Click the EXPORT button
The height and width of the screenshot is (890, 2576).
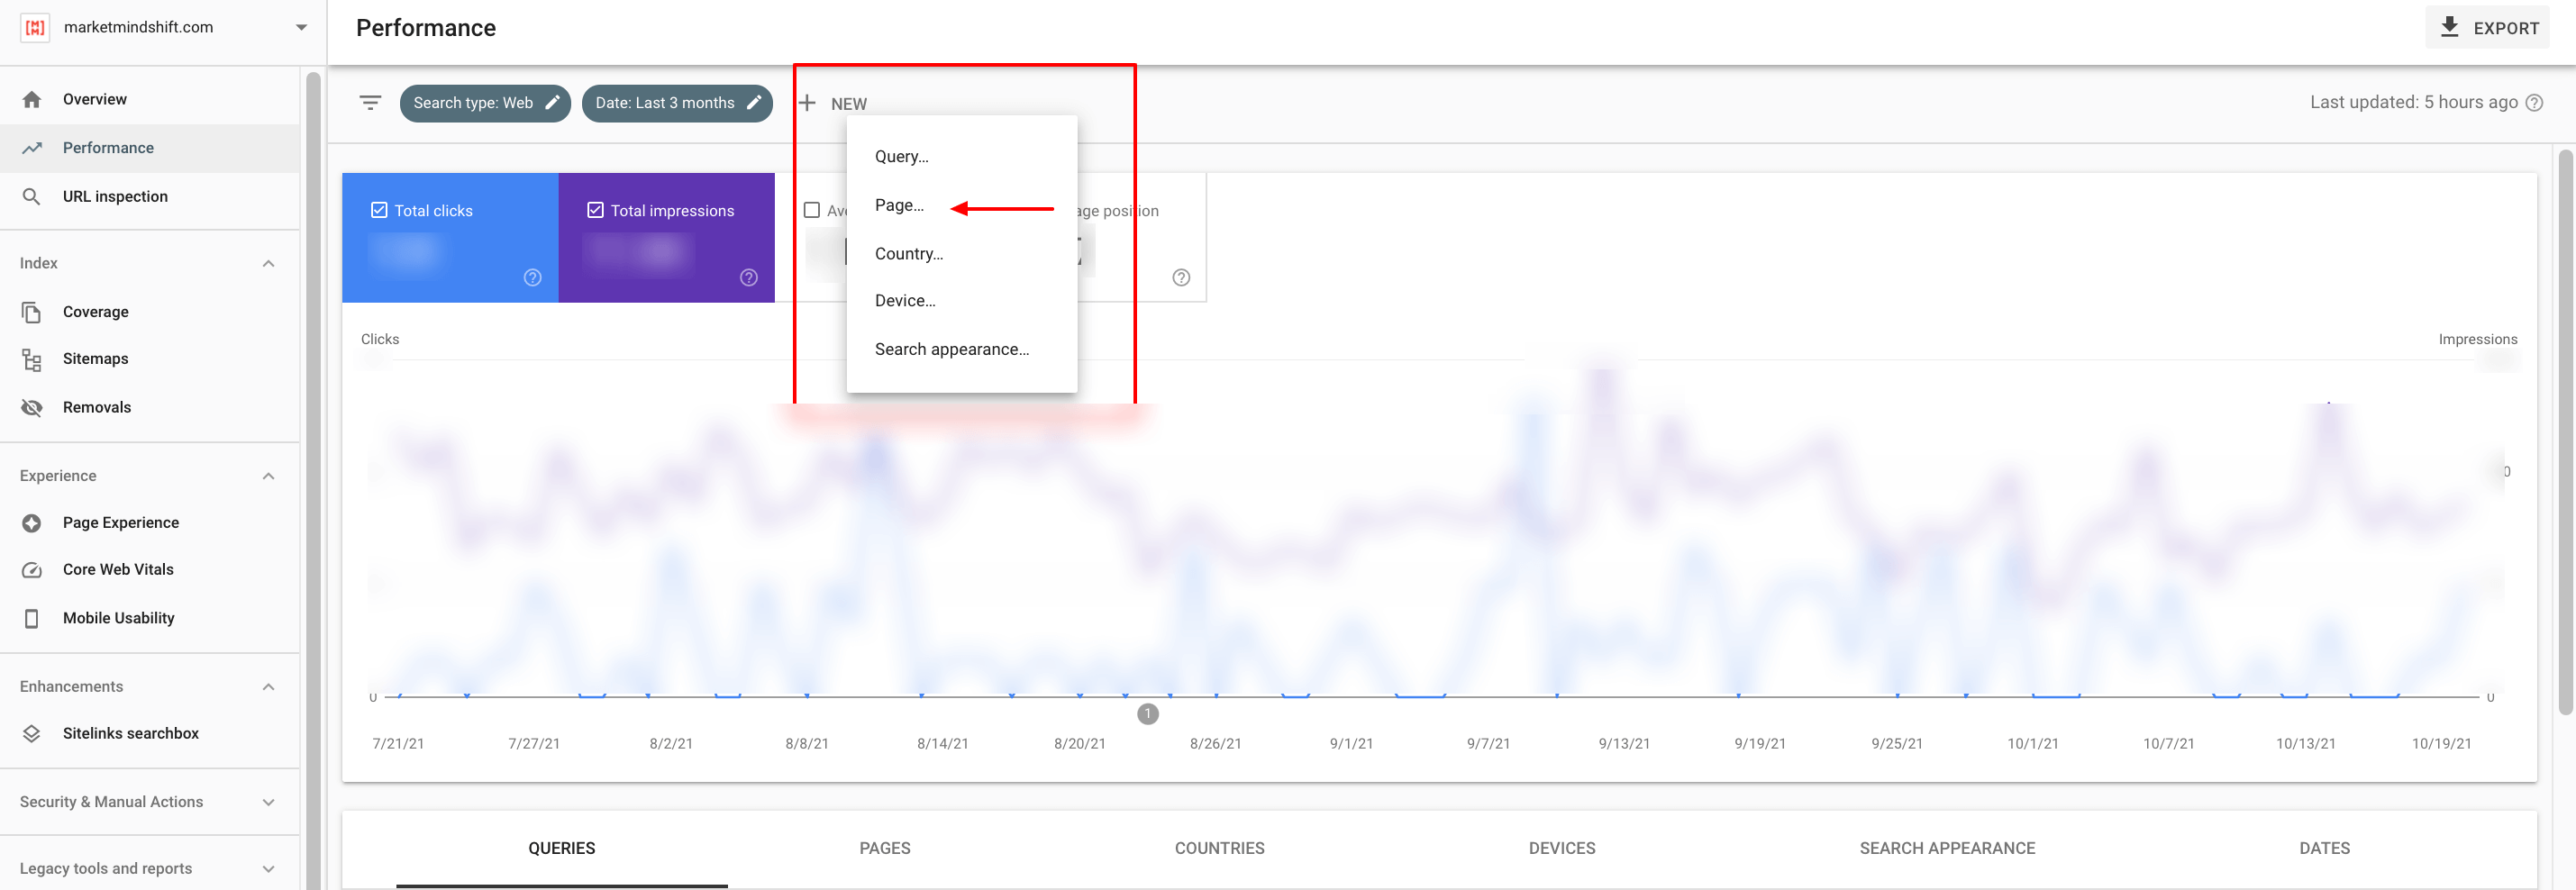[x=2488, y=27]
